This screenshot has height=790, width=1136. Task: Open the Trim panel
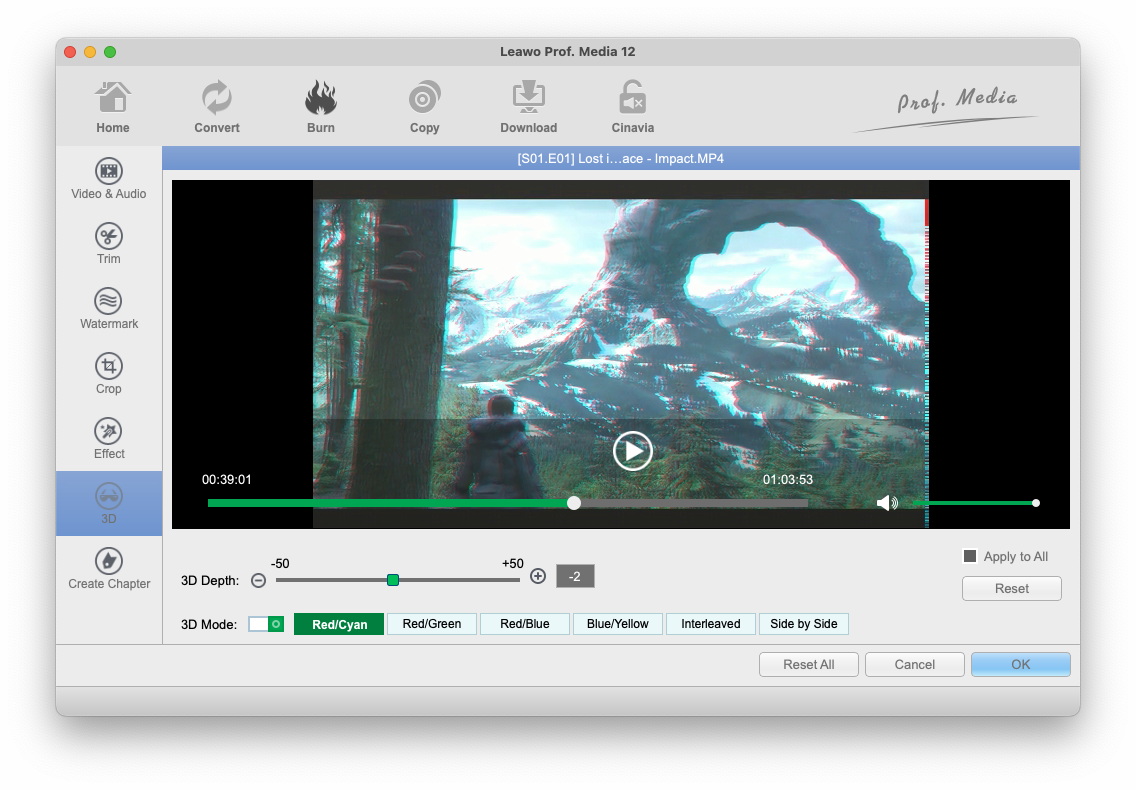click(109, 244)
